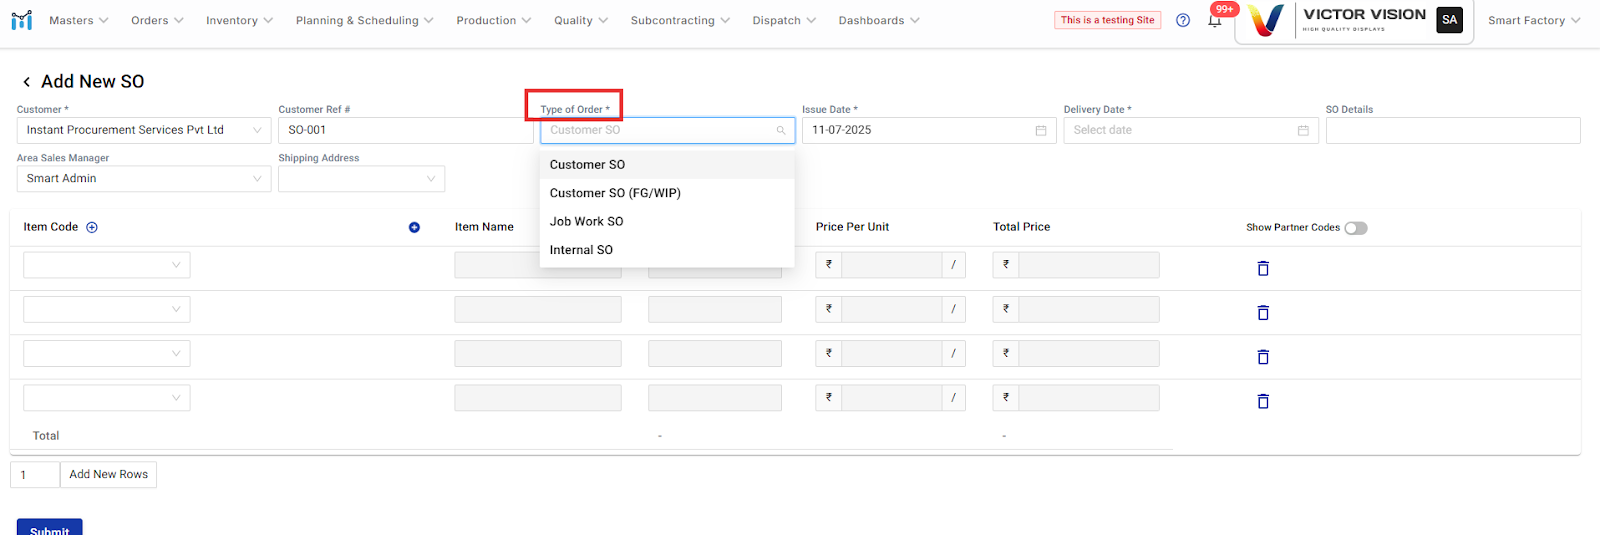This screenshot has height=535, width=1600.
Task: Open the notifications bell icon
Action: point(1214,21)
